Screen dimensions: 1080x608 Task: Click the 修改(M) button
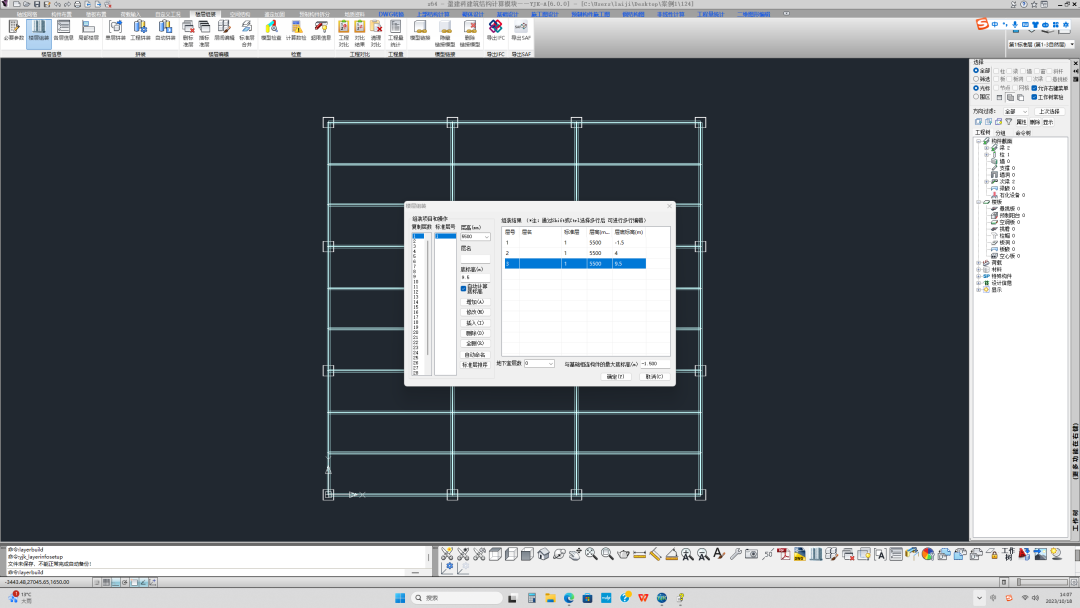click(475, 312)
